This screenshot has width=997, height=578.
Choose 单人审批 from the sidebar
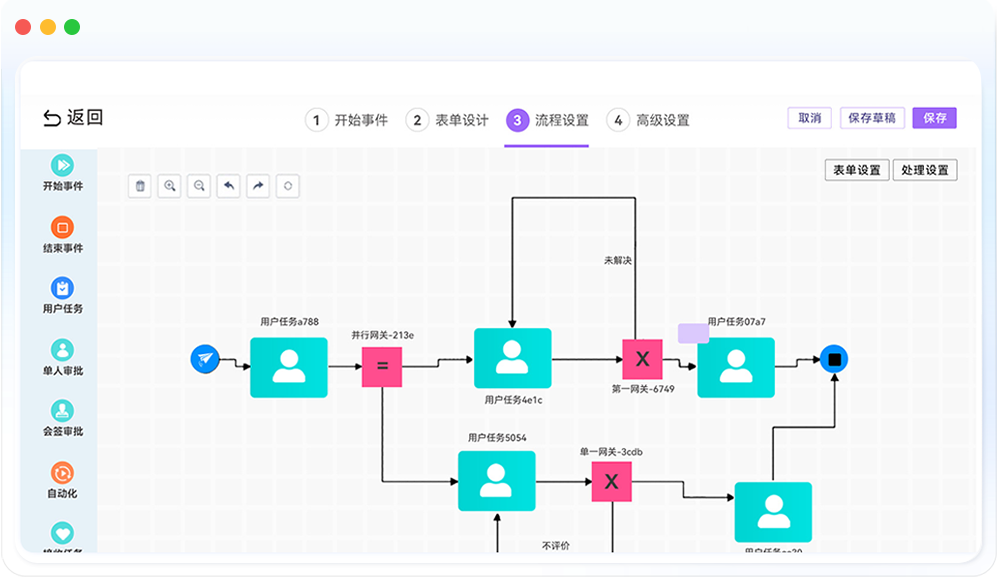coord(62,351)
